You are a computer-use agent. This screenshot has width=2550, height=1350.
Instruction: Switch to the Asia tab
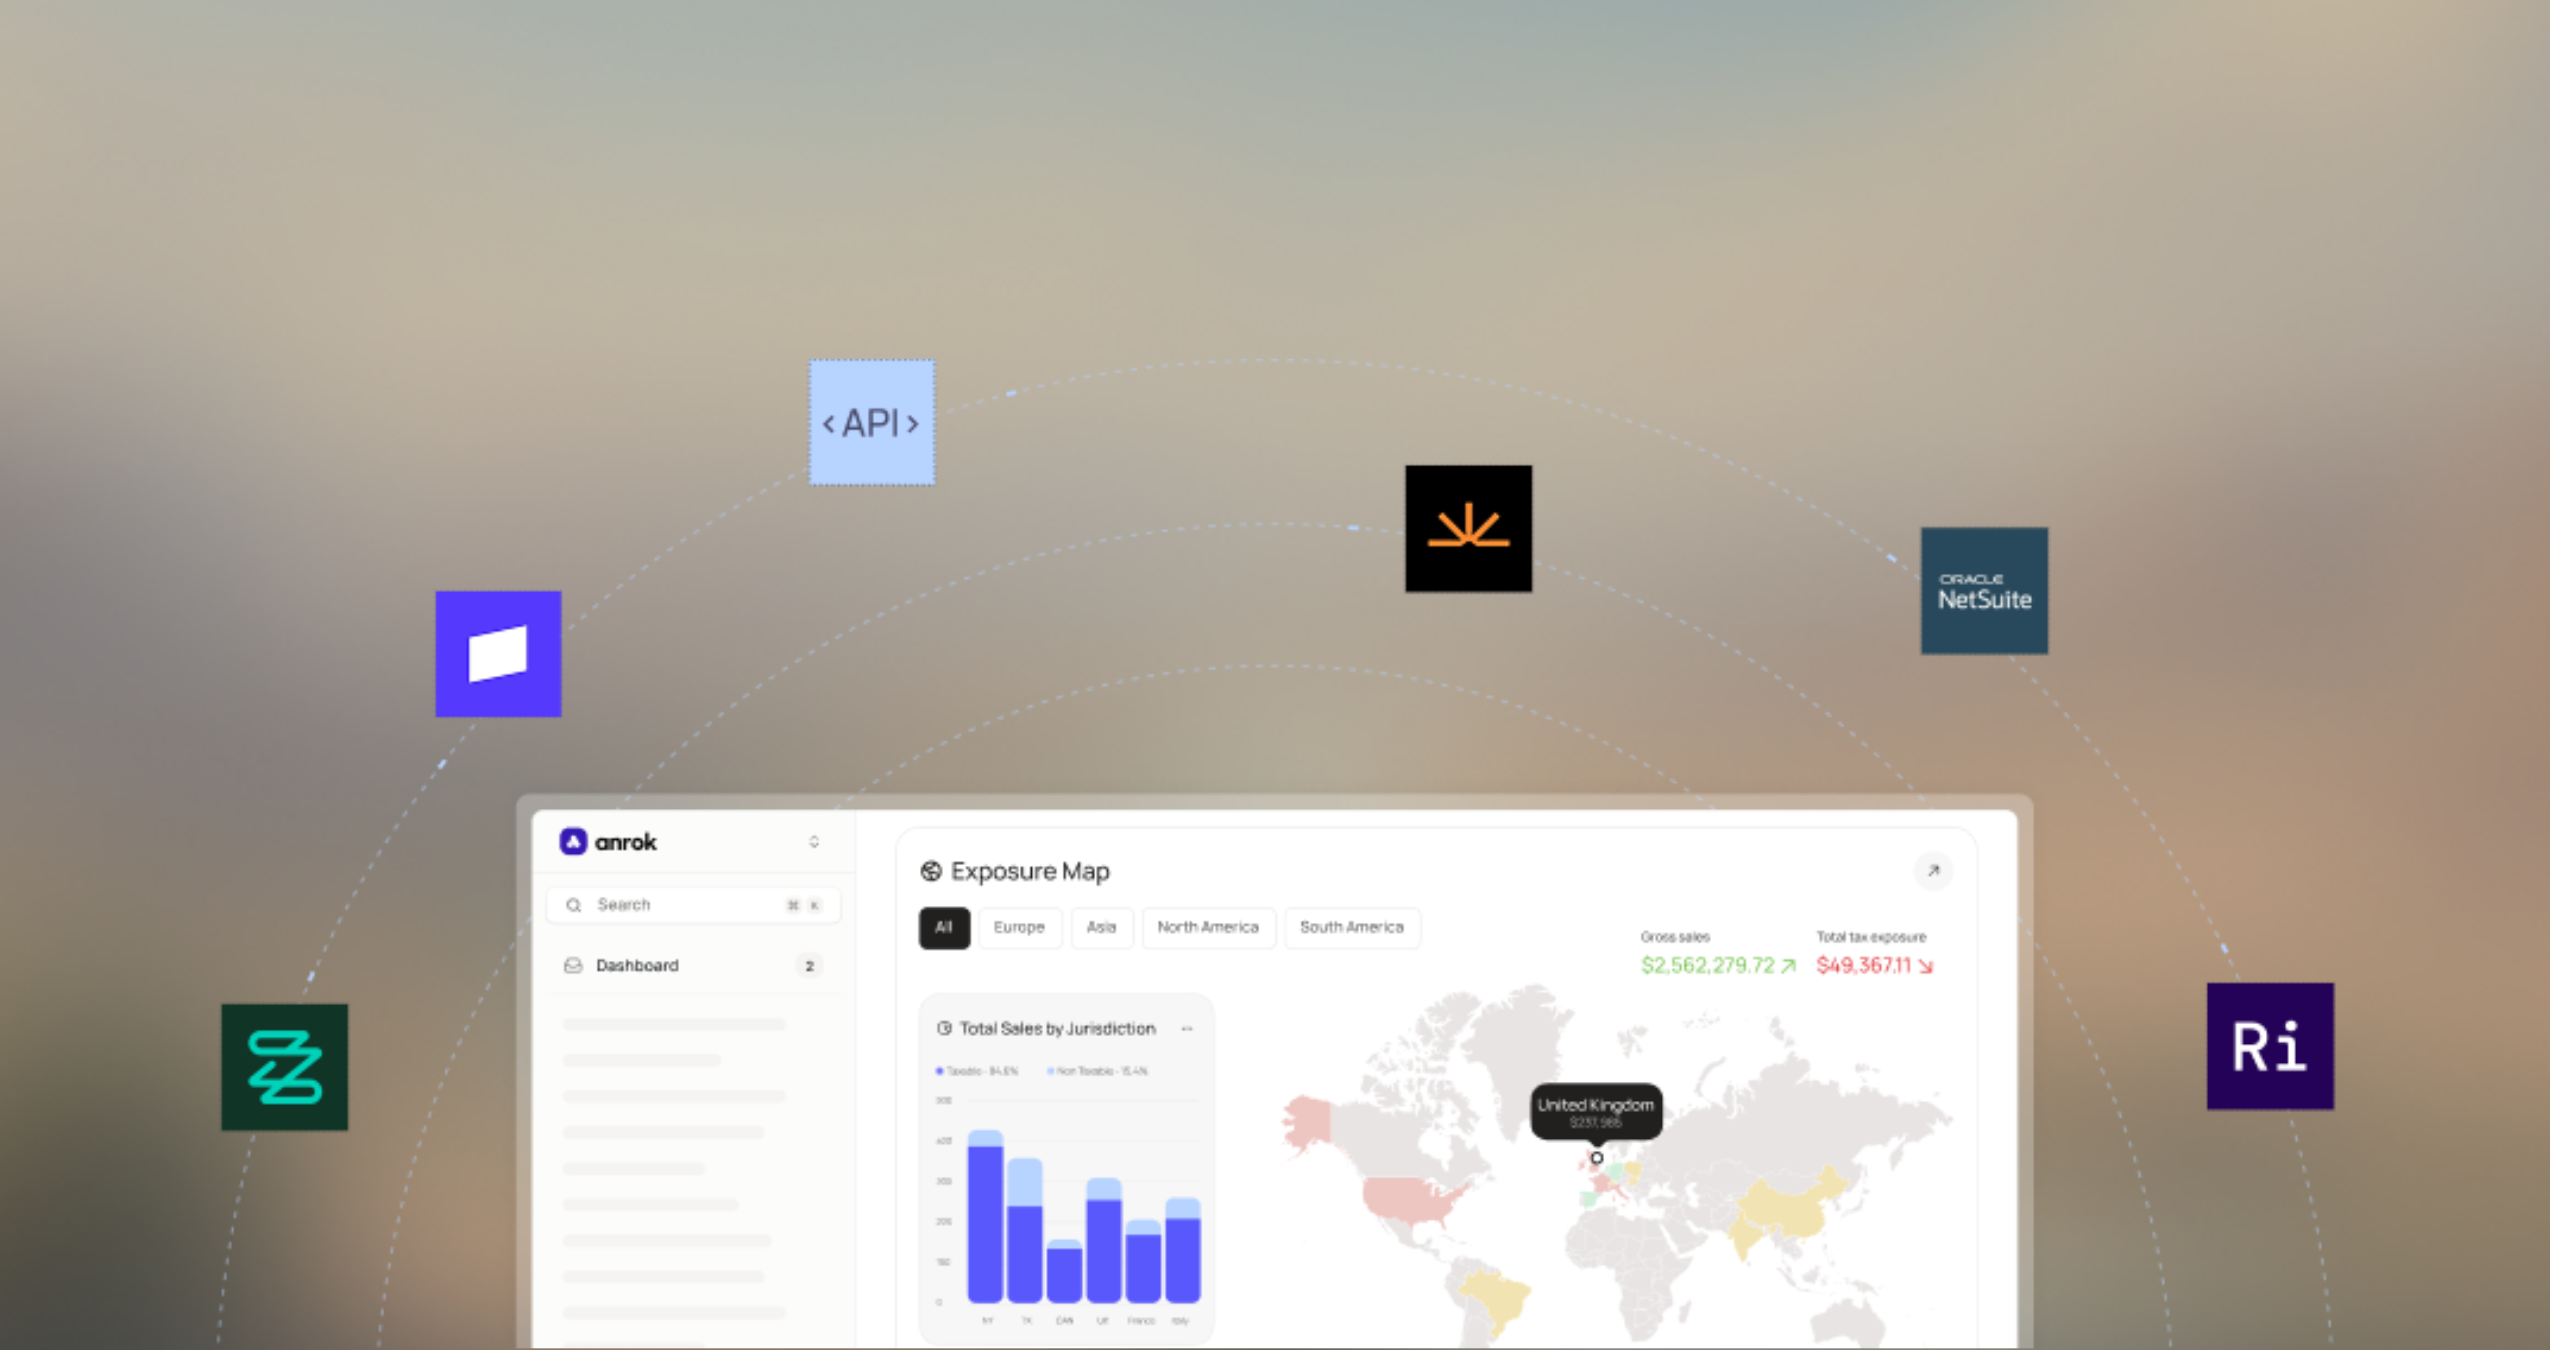[1101, 928]
